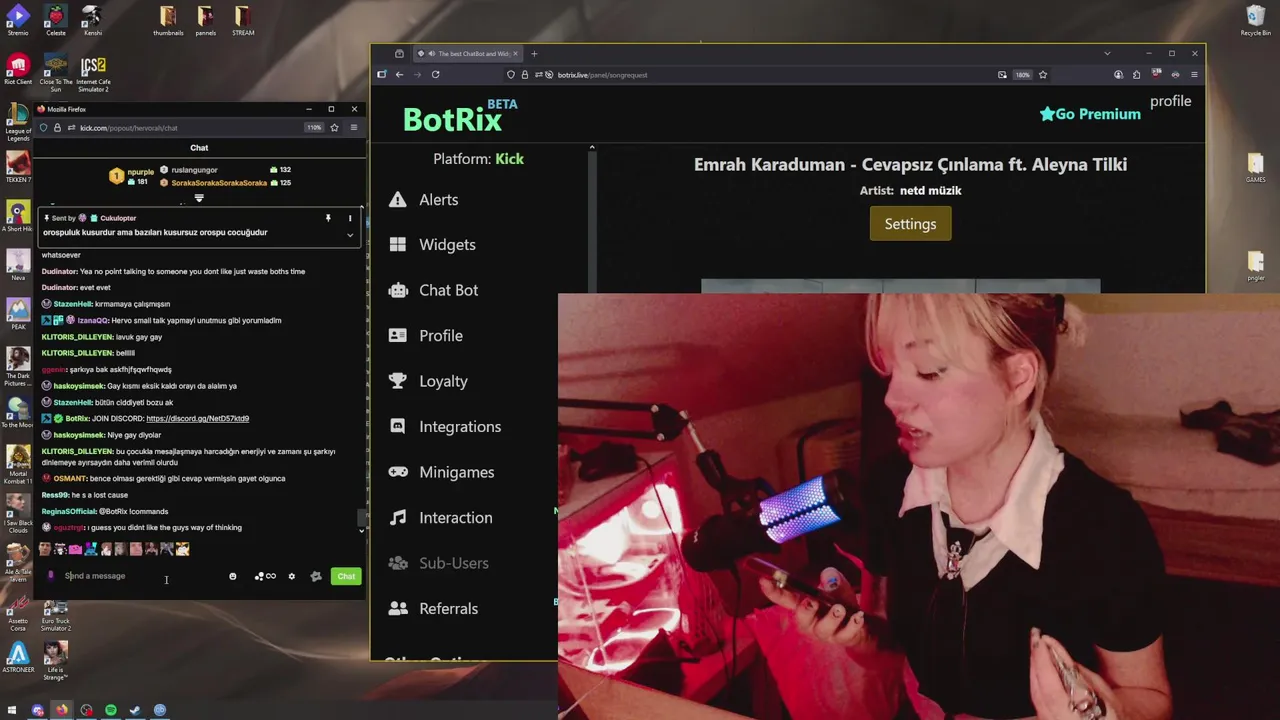This screenshot has height=720, width=1280.
Task: Select the Interaction menu item
Action: coord(441,517)
